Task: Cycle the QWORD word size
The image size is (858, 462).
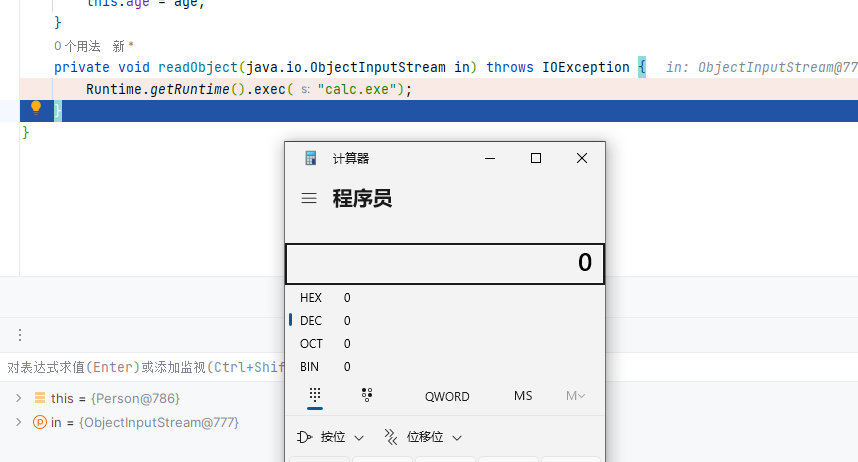Action: (447, 396)
